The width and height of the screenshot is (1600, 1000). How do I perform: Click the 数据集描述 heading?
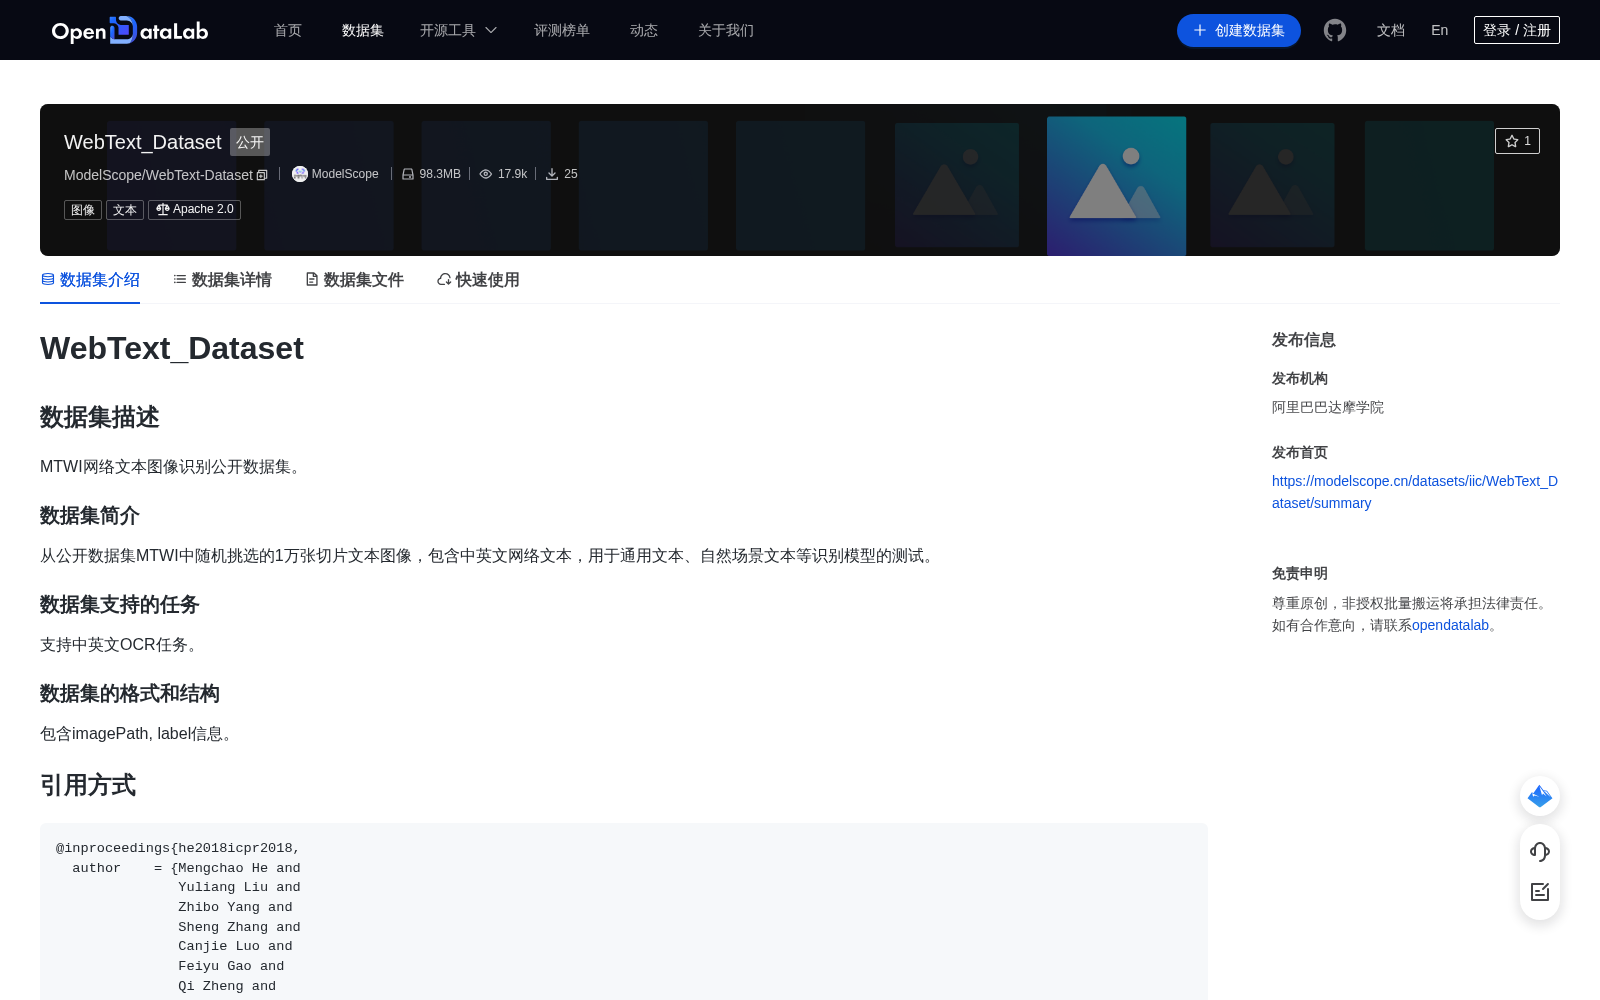point(100,417)
